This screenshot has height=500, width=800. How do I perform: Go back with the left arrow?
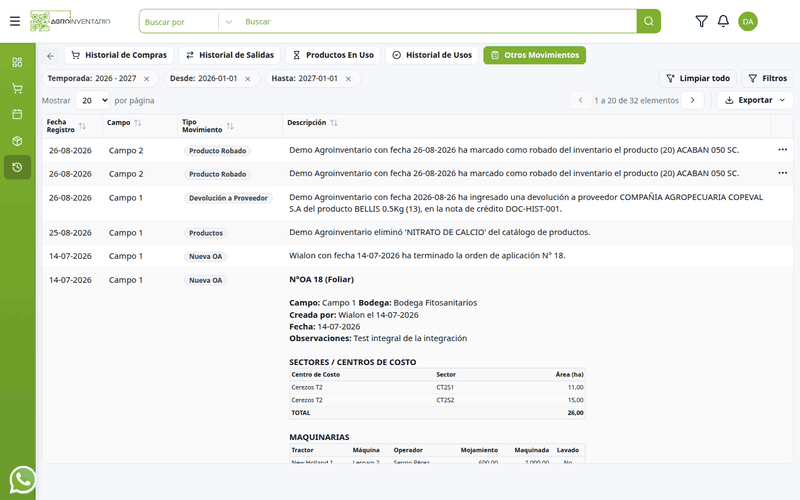tap(51, 56)
